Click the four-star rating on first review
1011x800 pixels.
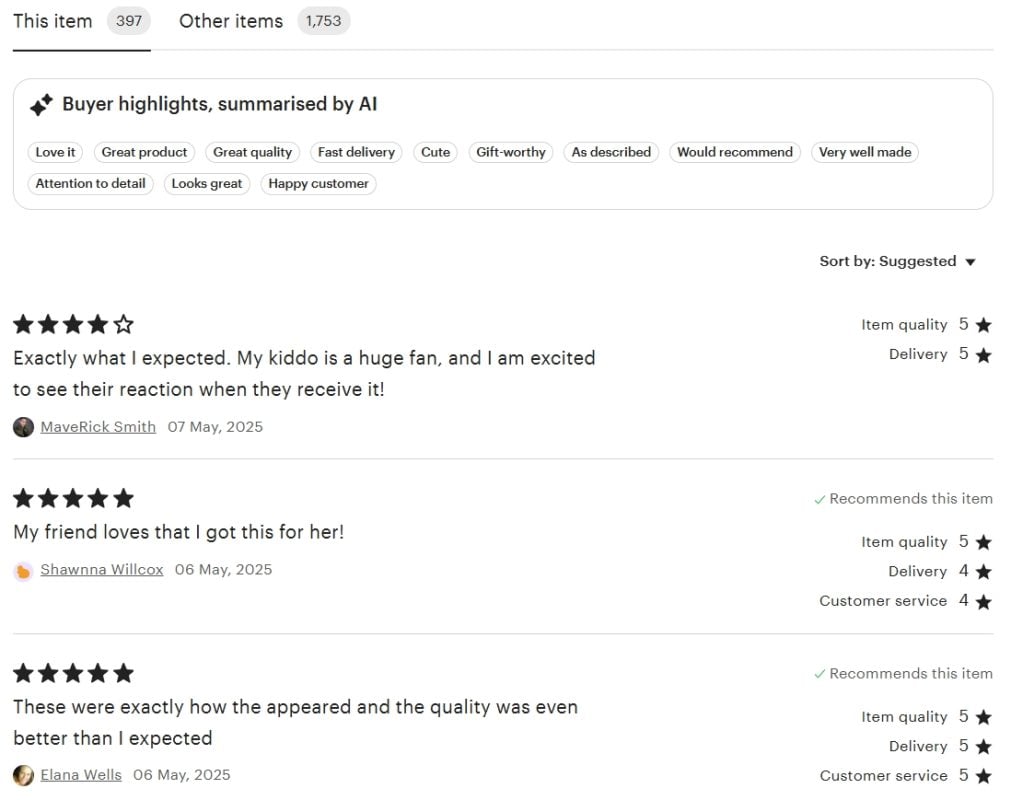point(73,324)
